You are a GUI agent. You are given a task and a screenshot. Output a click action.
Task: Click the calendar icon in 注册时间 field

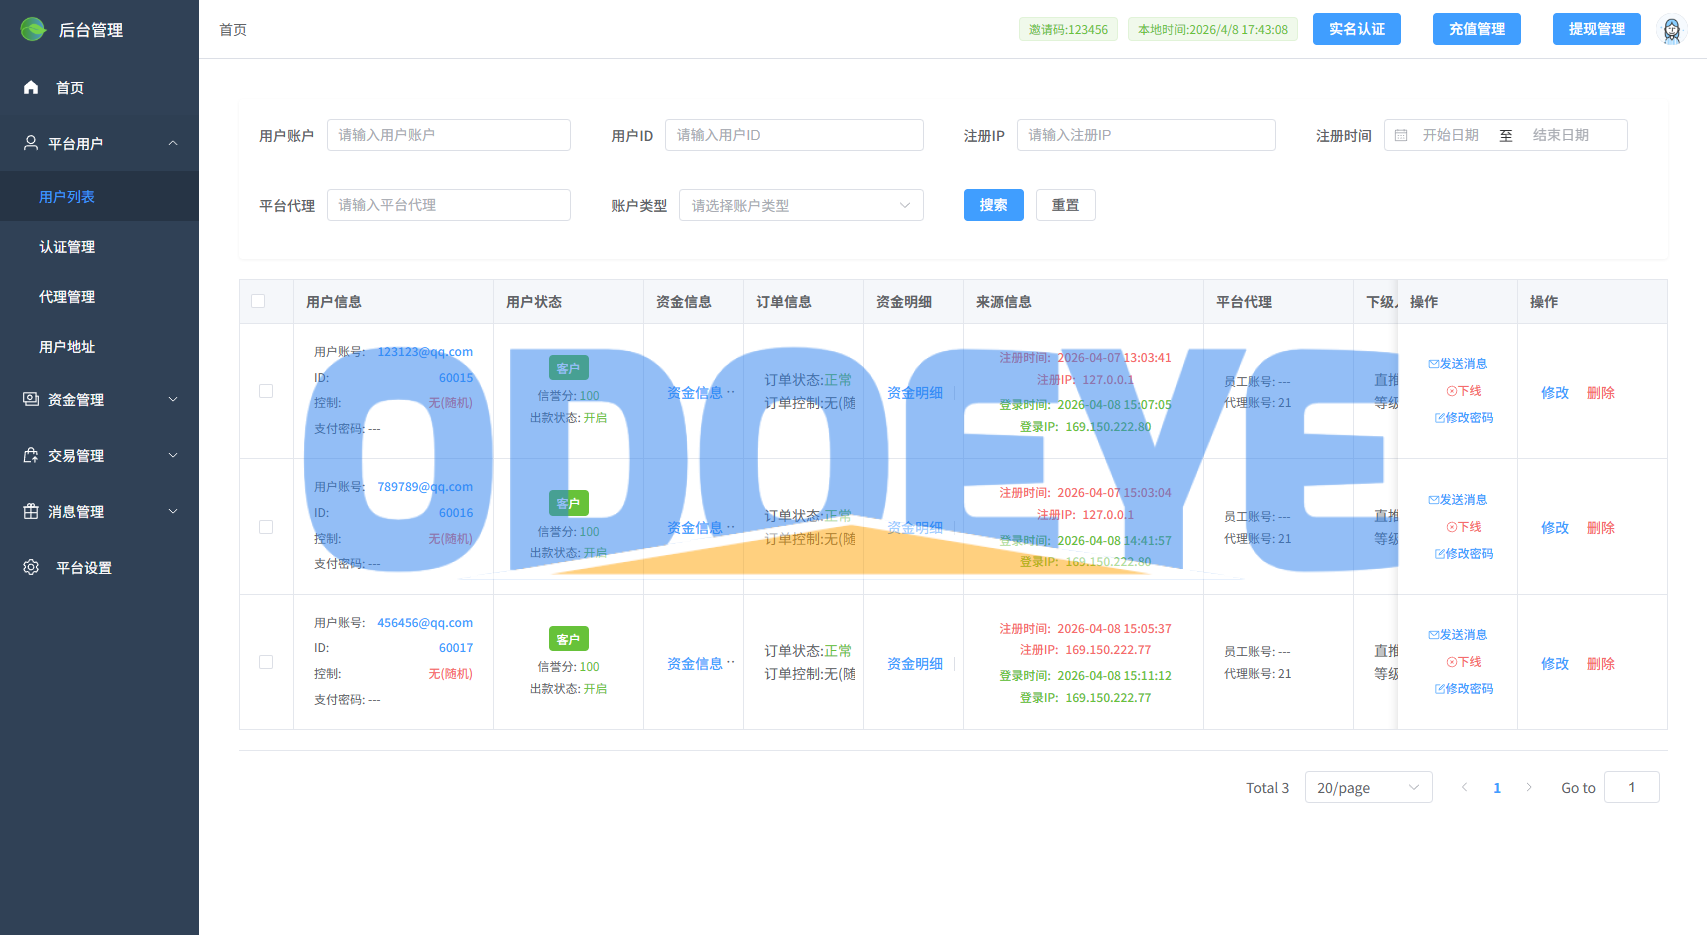pos(1401,135)
